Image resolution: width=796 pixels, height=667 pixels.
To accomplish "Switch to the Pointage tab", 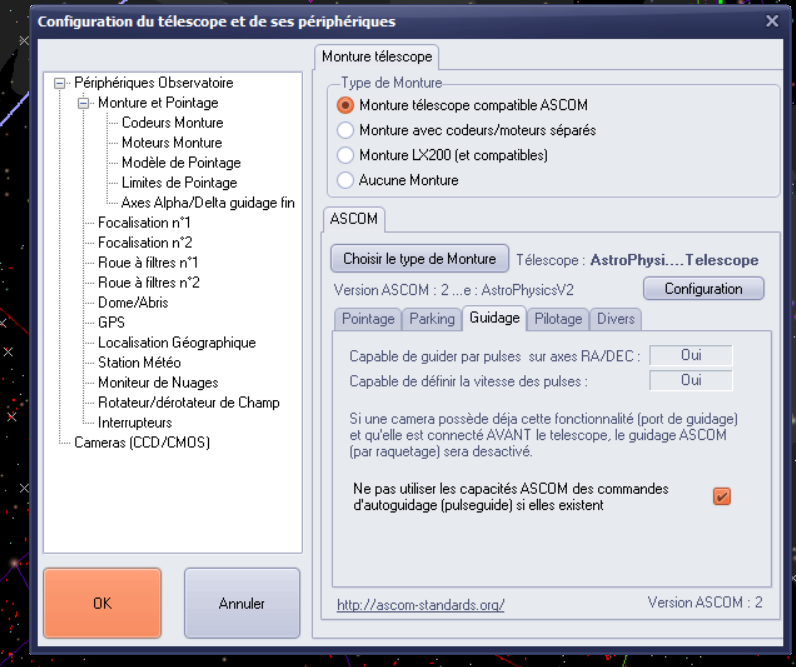I will point(367,319).
